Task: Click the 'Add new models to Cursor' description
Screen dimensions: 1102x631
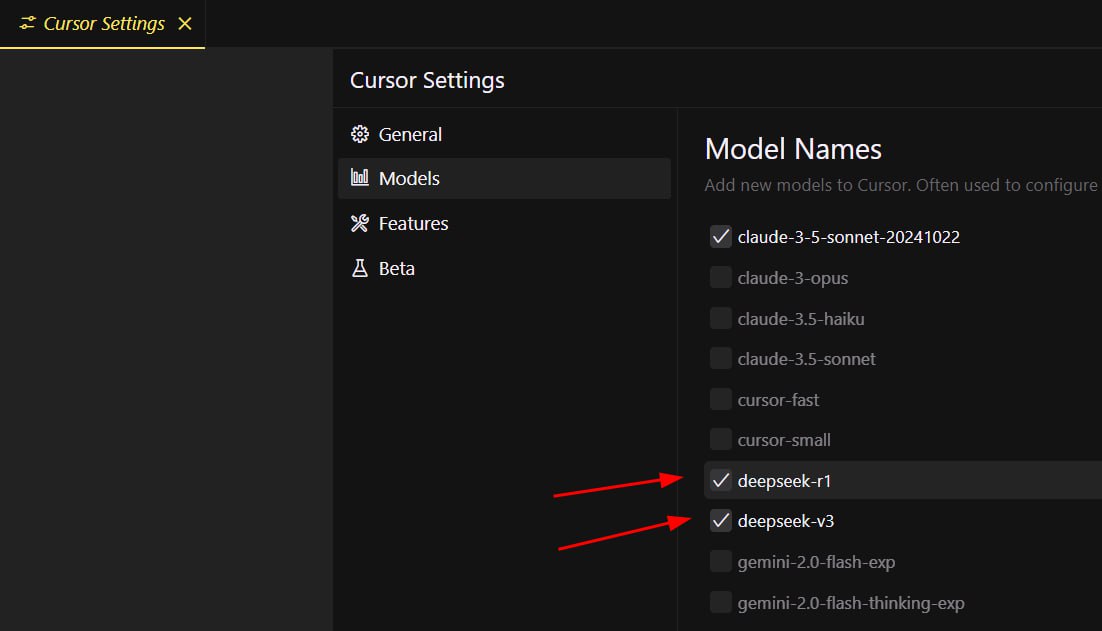Action: click(900, 185)
